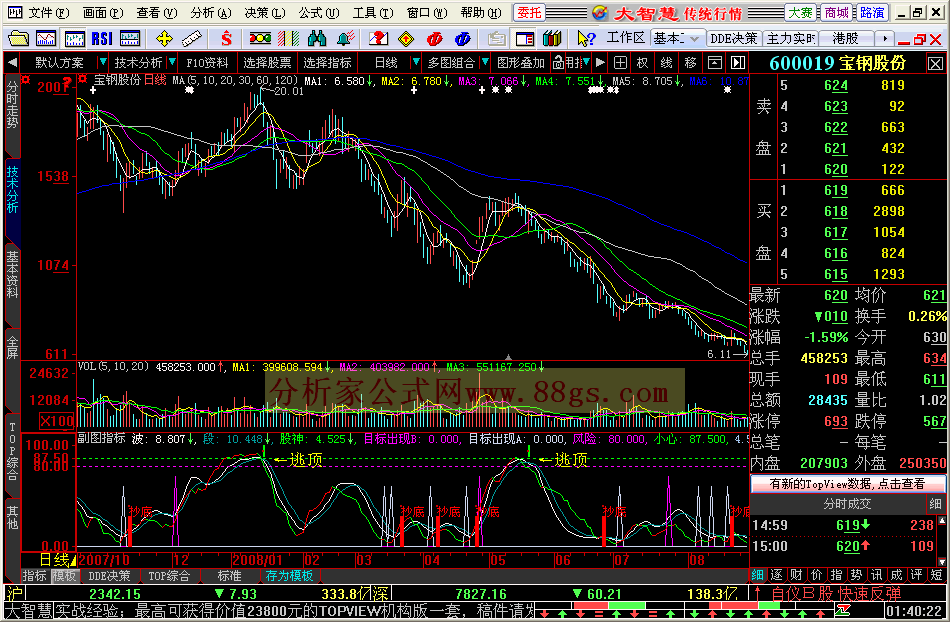This screenshot has width=950, height=622.
Task: Open the 公式(U) menu
Action: (x=318, y=12)
